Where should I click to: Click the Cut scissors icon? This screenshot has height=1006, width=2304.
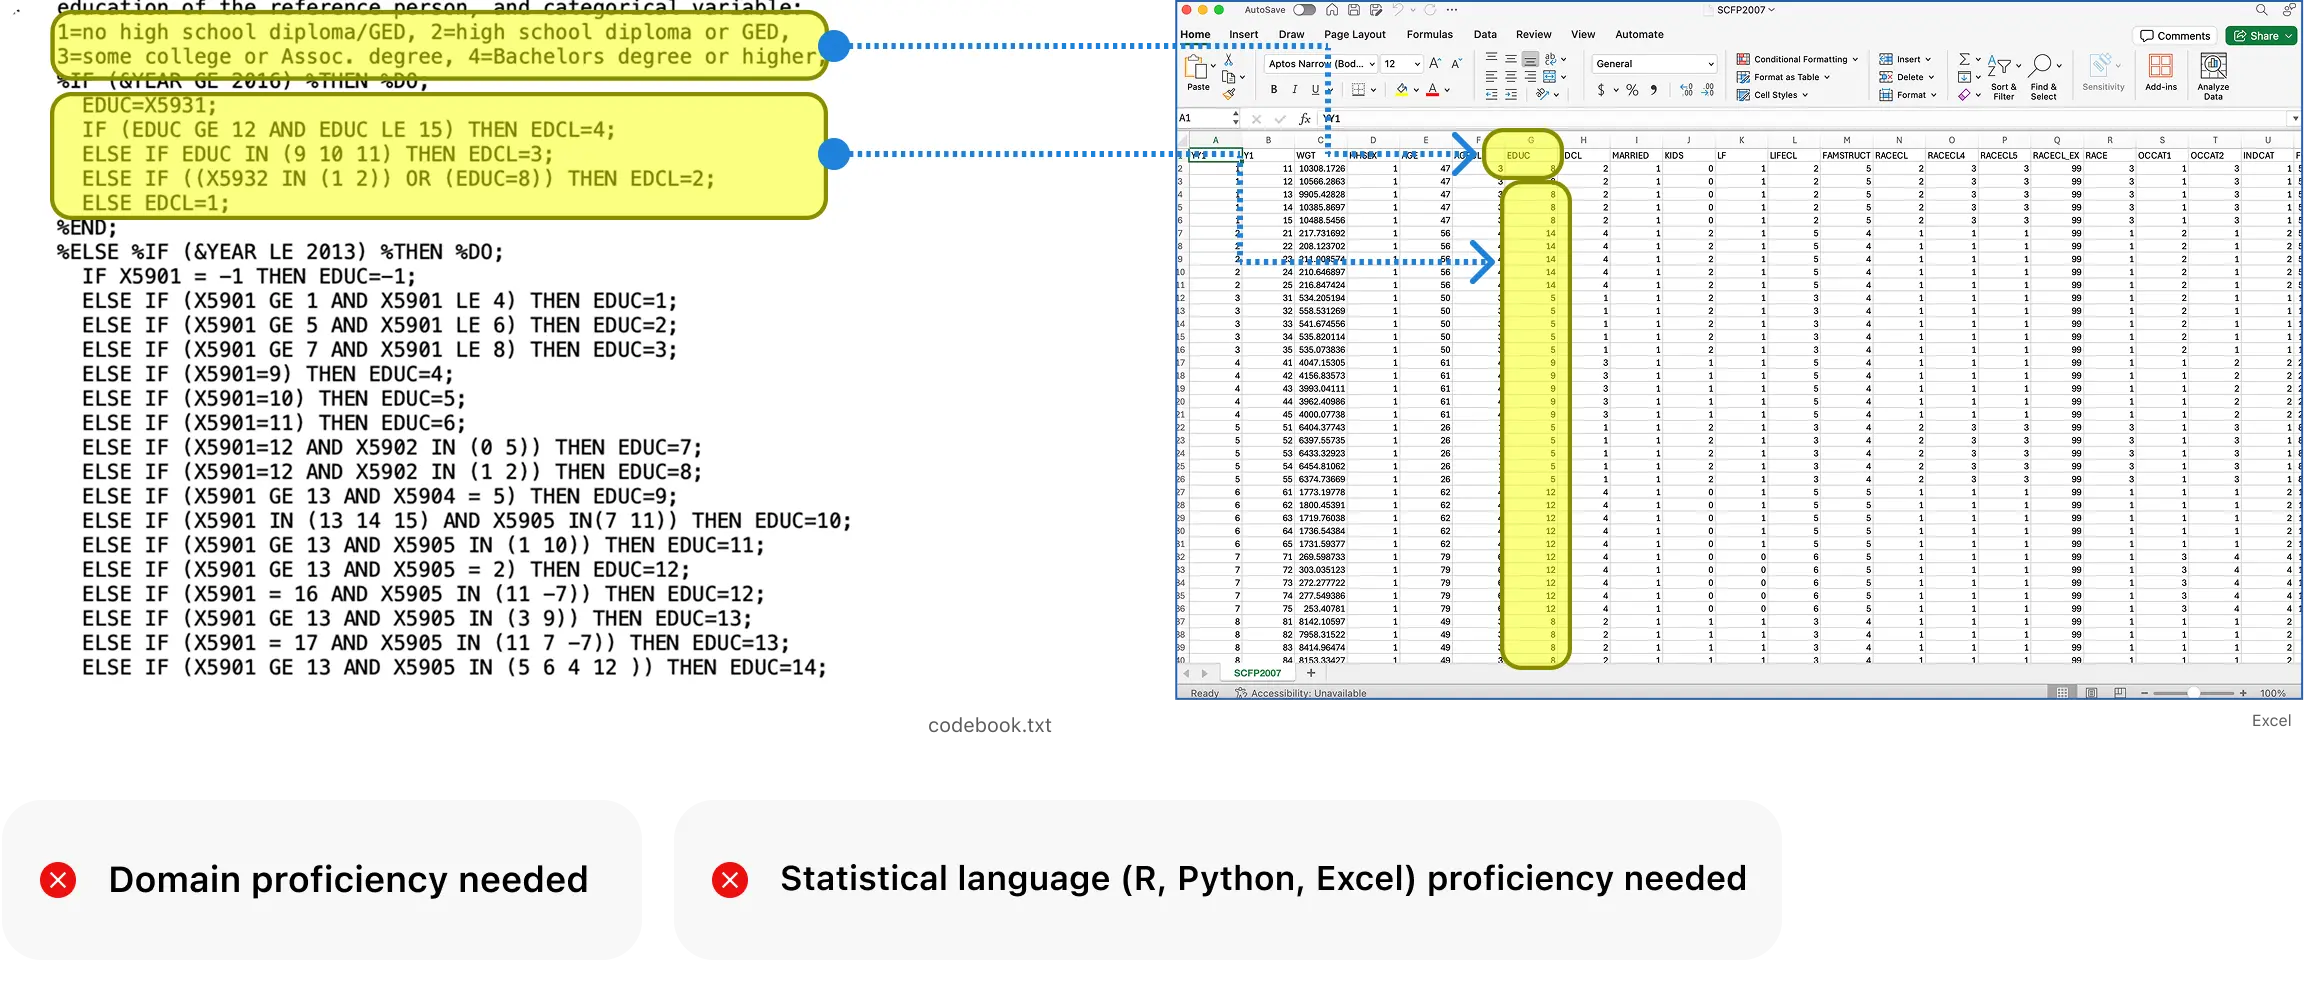(x=1229, y=60)
